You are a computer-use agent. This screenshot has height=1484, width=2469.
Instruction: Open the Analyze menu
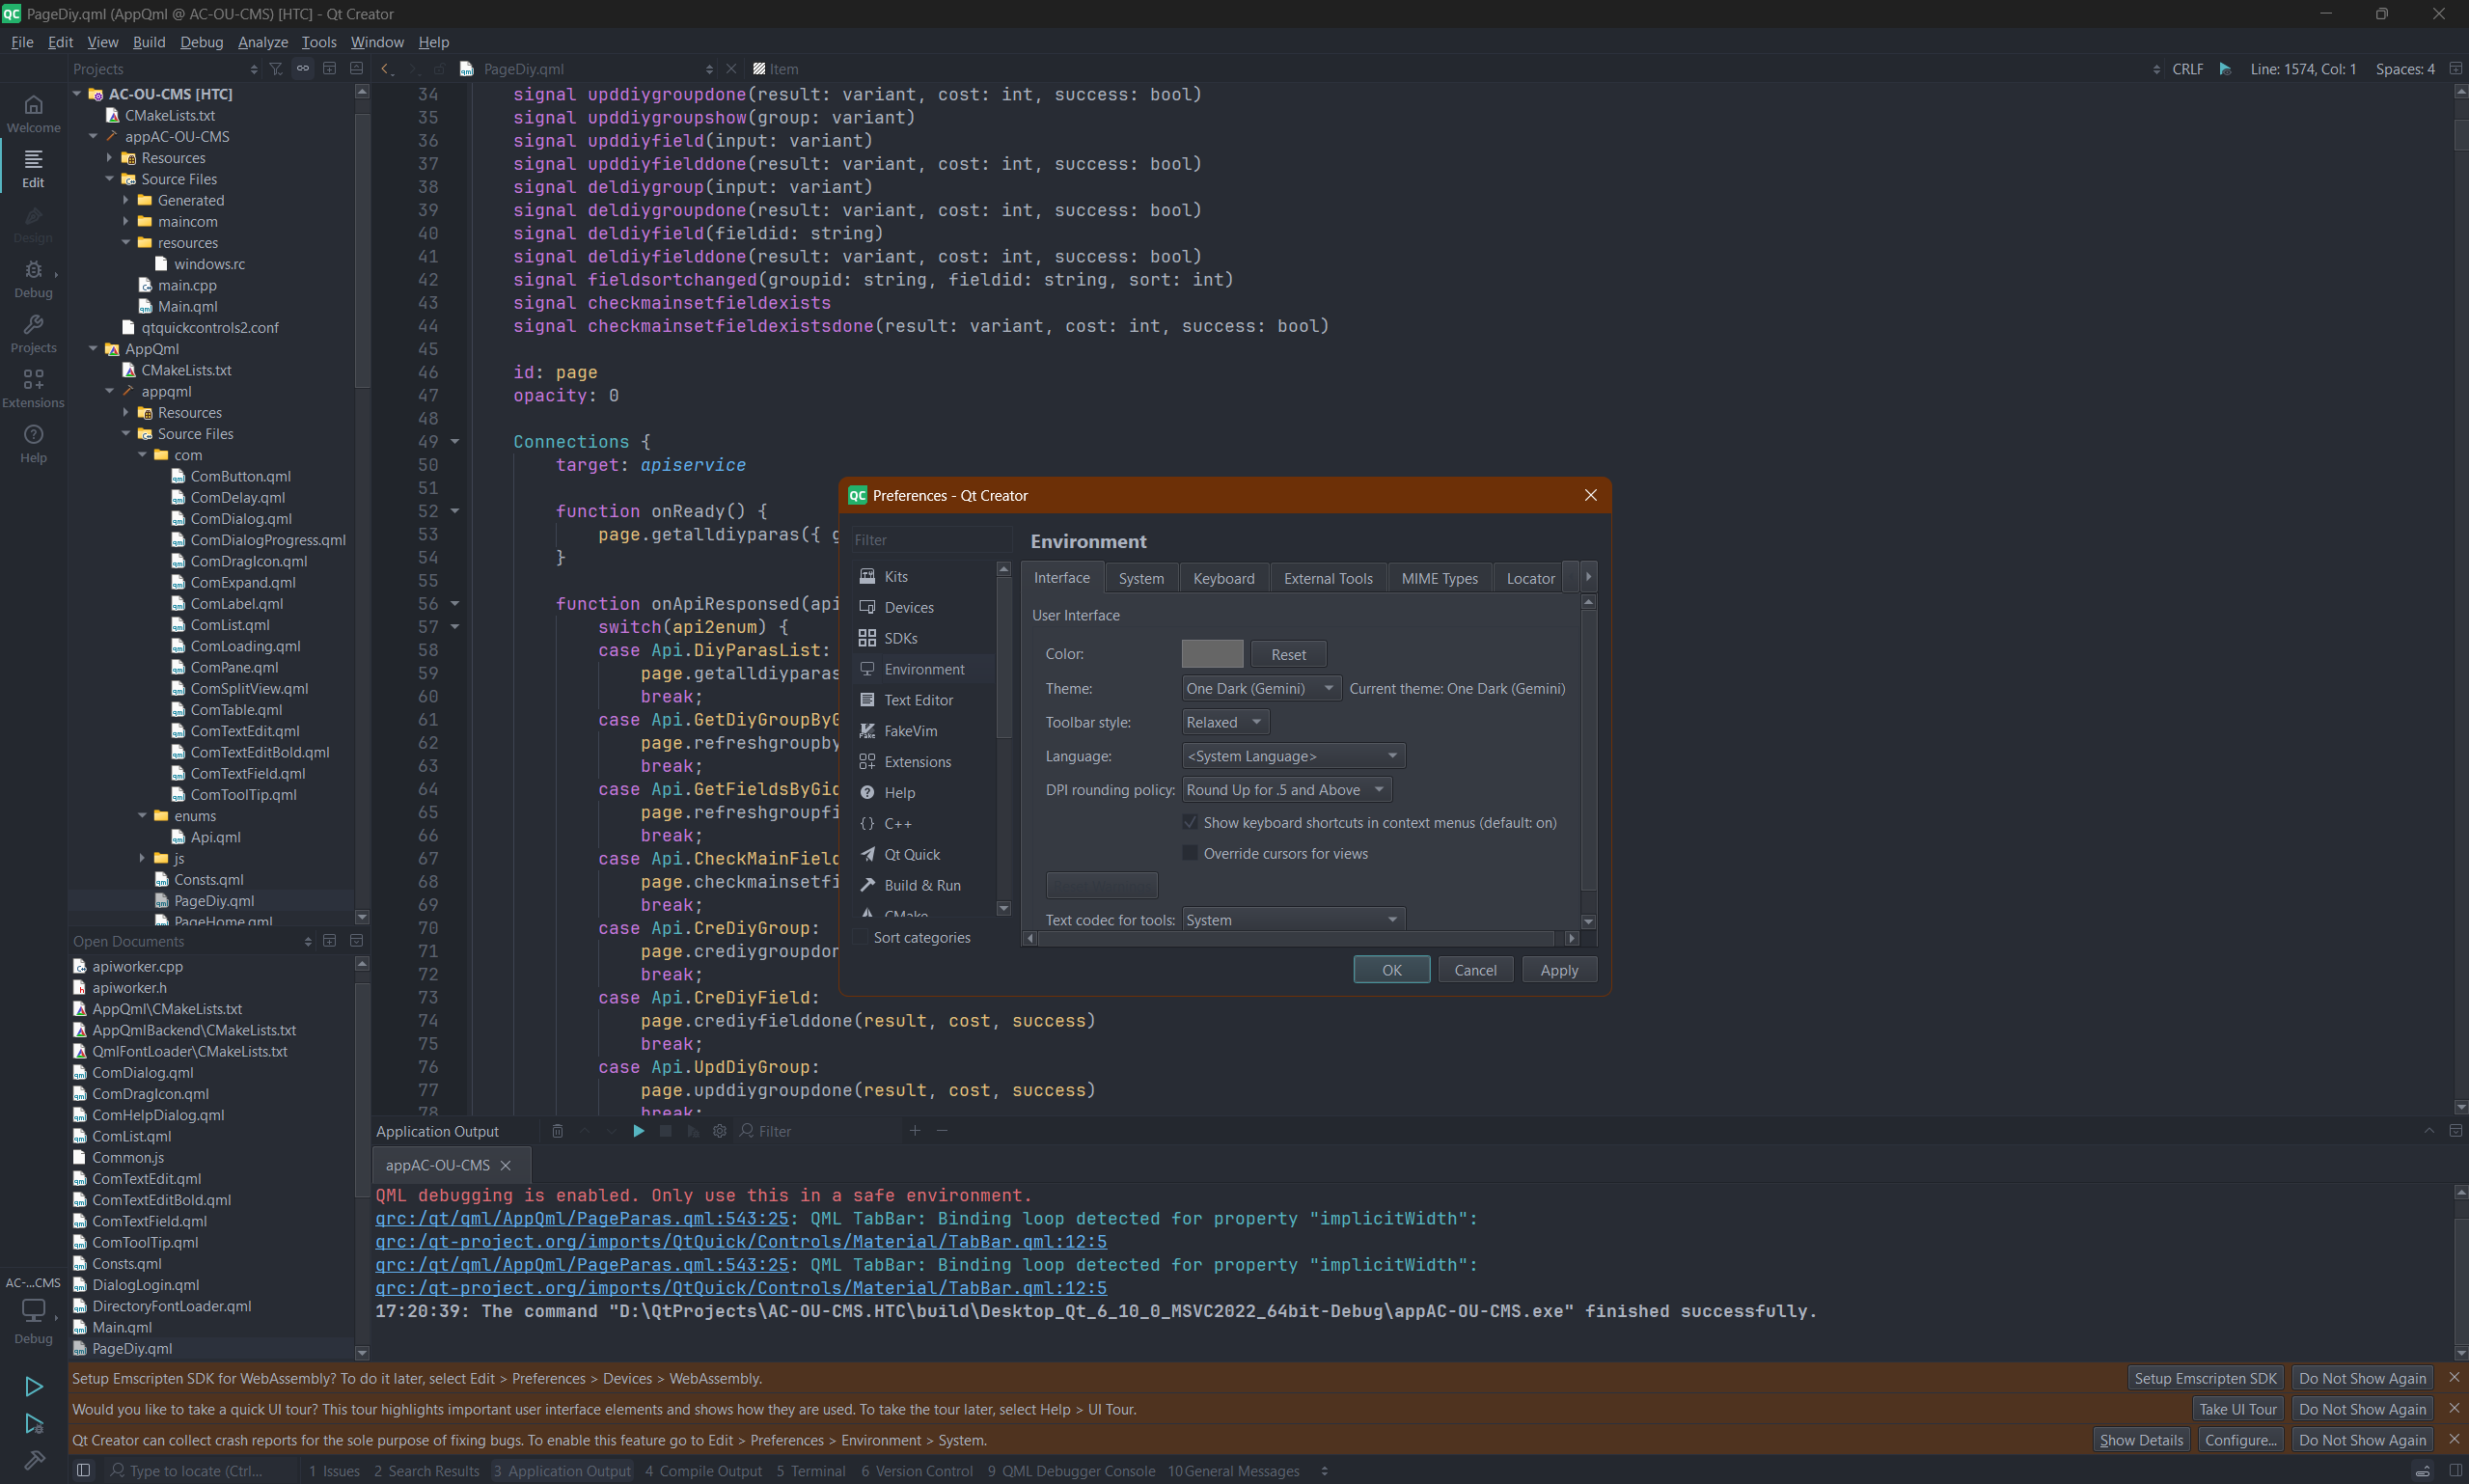point(262,42)
